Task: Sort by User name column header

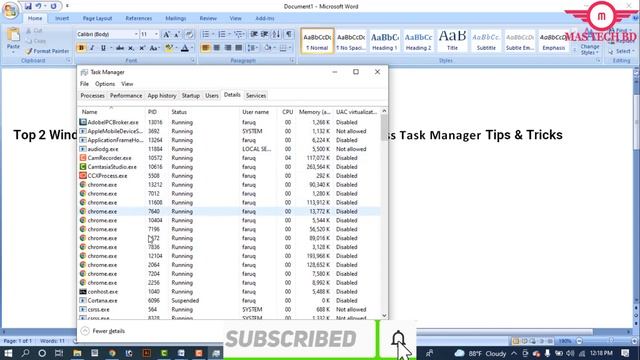Action: pyautogui.click(x=259, y=112)
